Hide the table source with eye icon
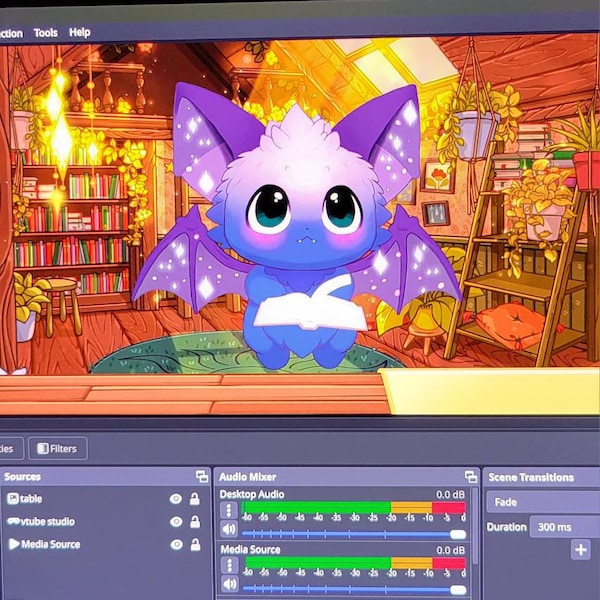Screen dimensions: 600x600 (x=176, y=499)
